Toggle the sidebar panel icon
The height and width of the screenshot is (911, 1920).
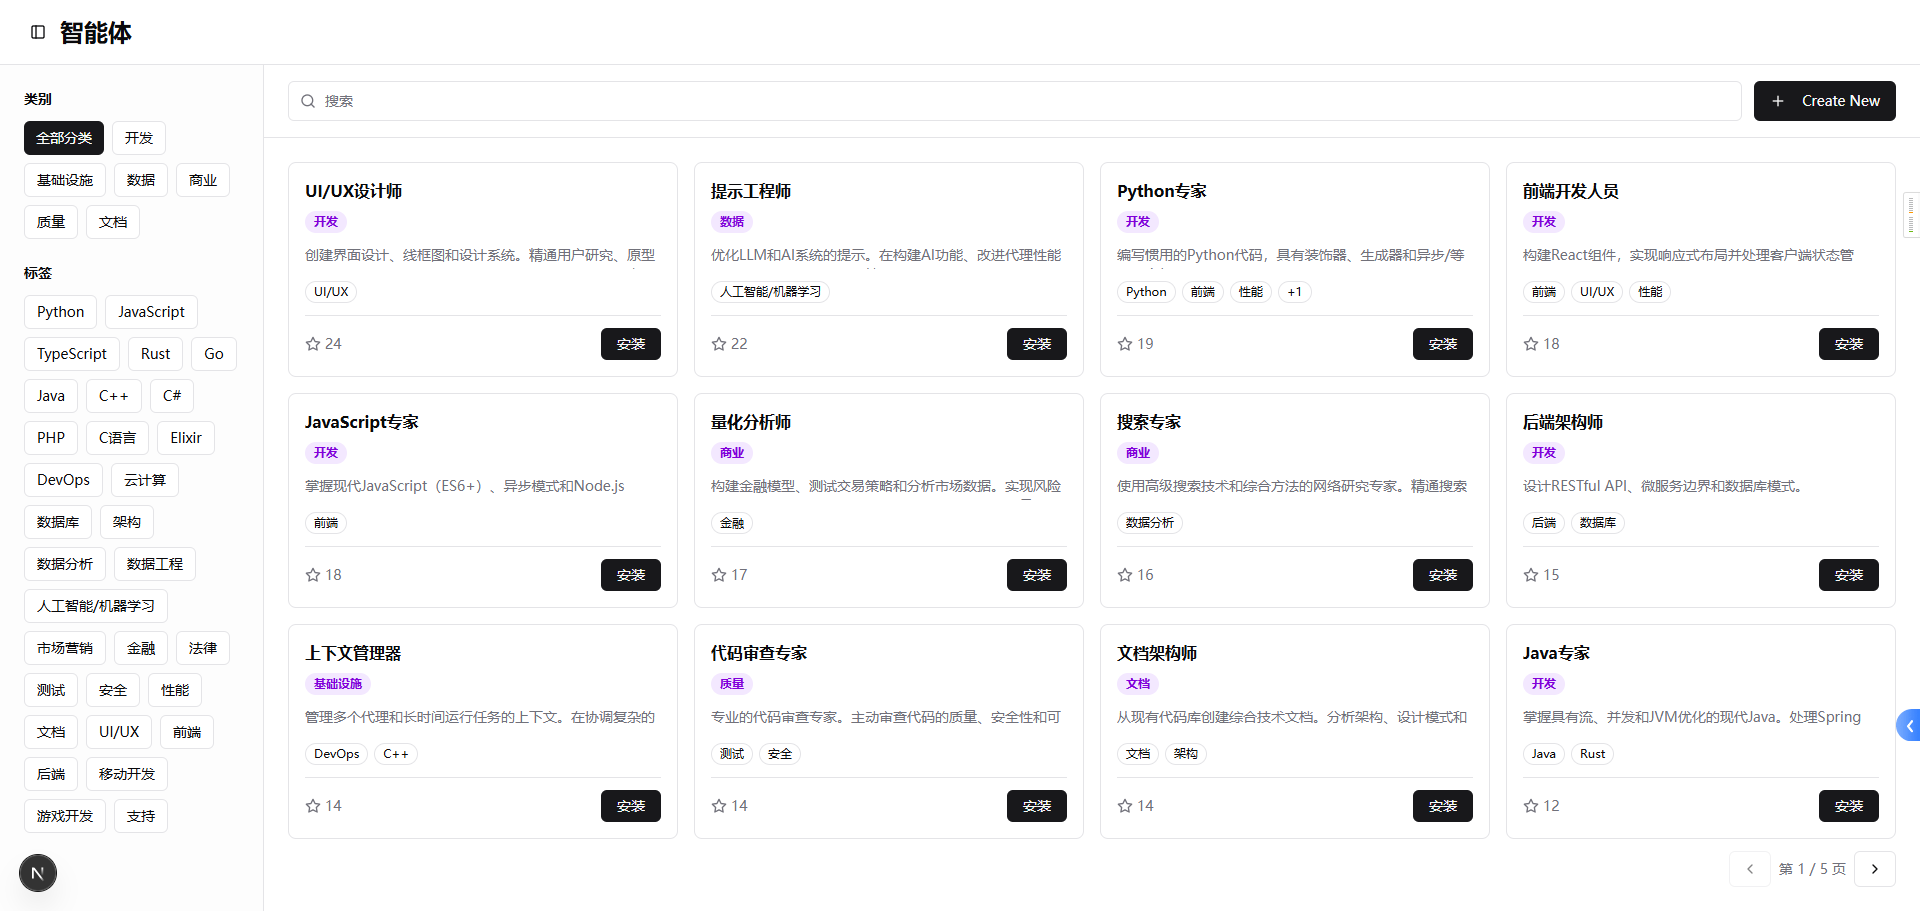(x=38, y=32)
